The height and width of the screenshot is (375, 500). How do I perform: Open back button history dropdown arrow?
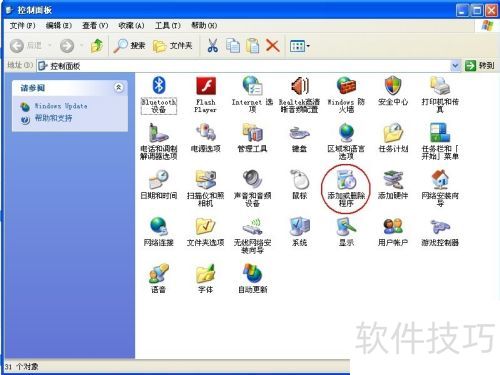[x=50, y=46]
